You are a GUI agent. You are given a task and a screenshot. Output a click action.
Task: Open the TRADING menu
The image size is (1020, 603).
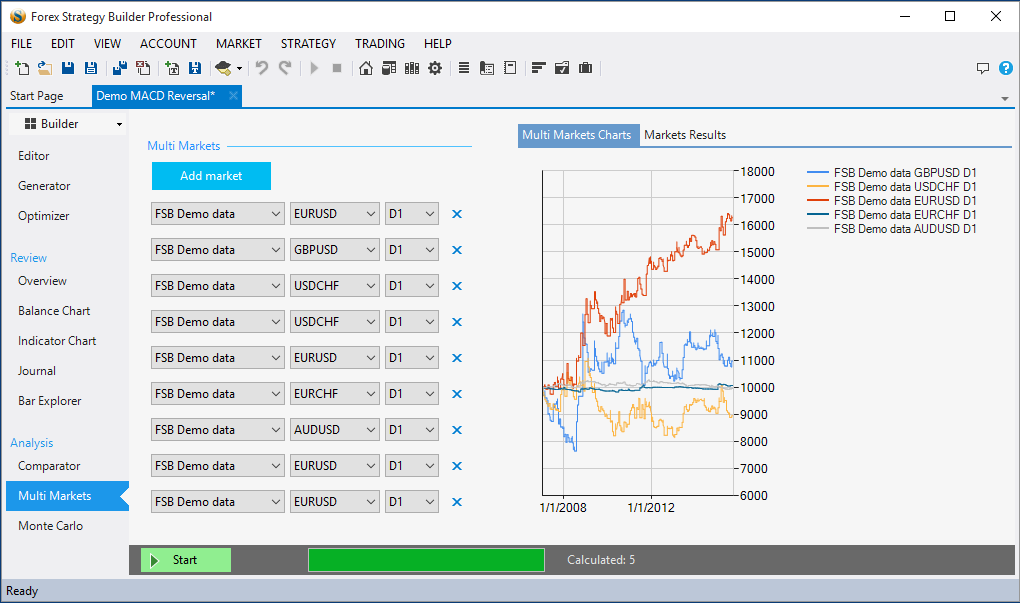(x=380, y=44)
